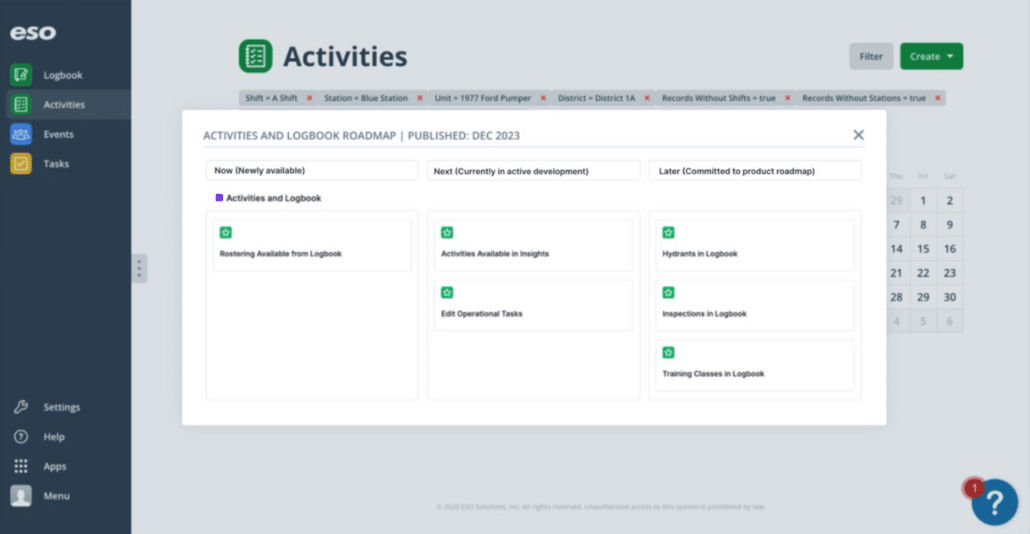The image size is (1030, 534).
Task: Expand the Create dropdown button
Action: click(x=931, y=57)
